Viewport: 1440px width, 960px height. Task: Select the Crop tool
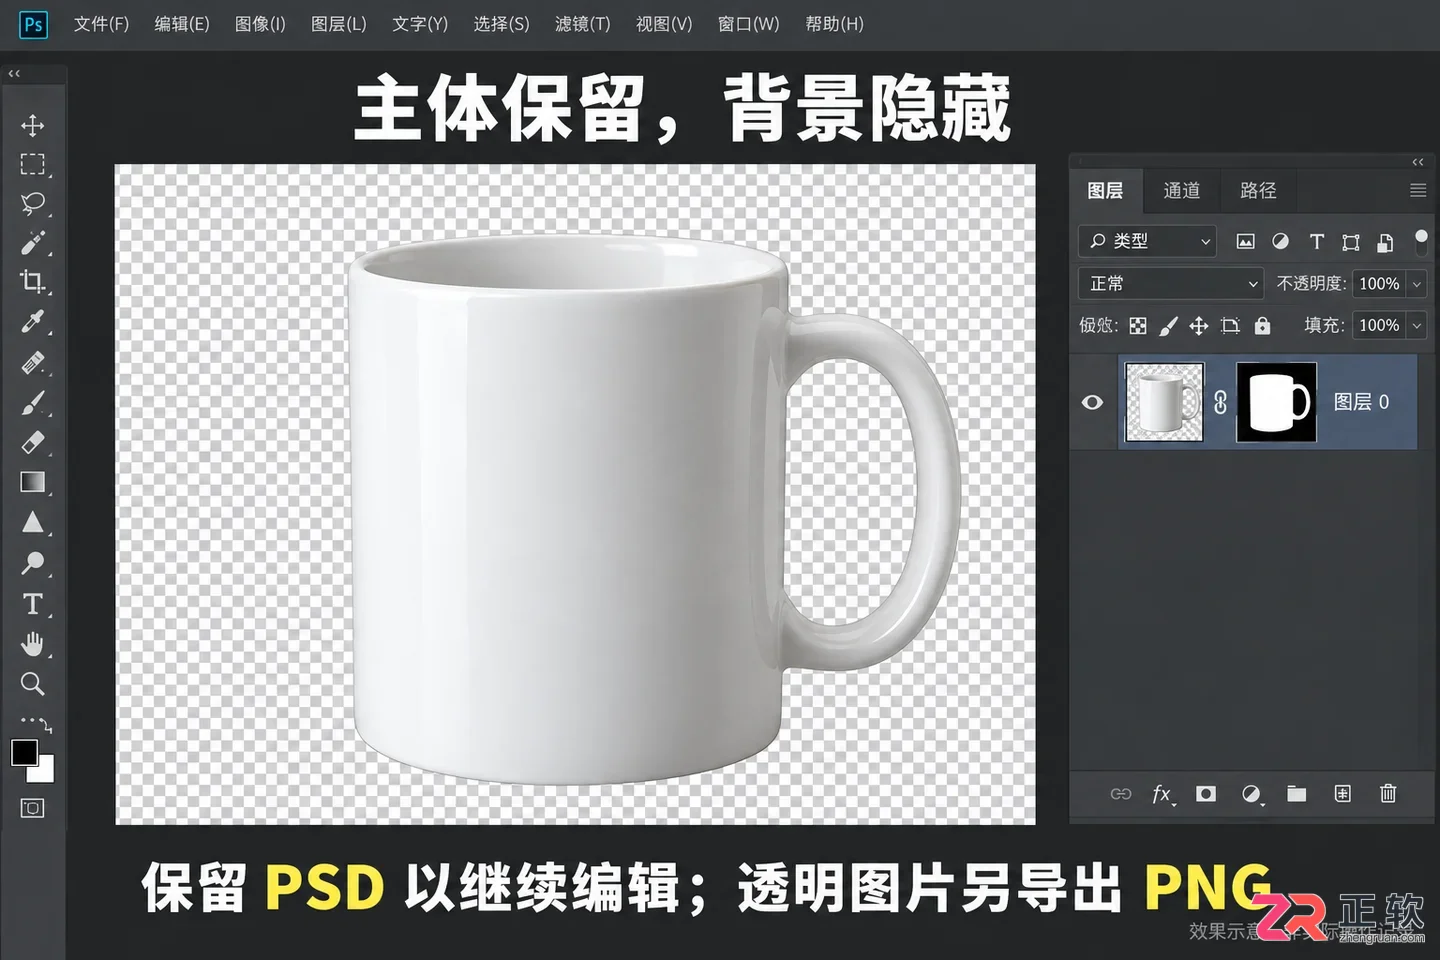tap(32, 282)
